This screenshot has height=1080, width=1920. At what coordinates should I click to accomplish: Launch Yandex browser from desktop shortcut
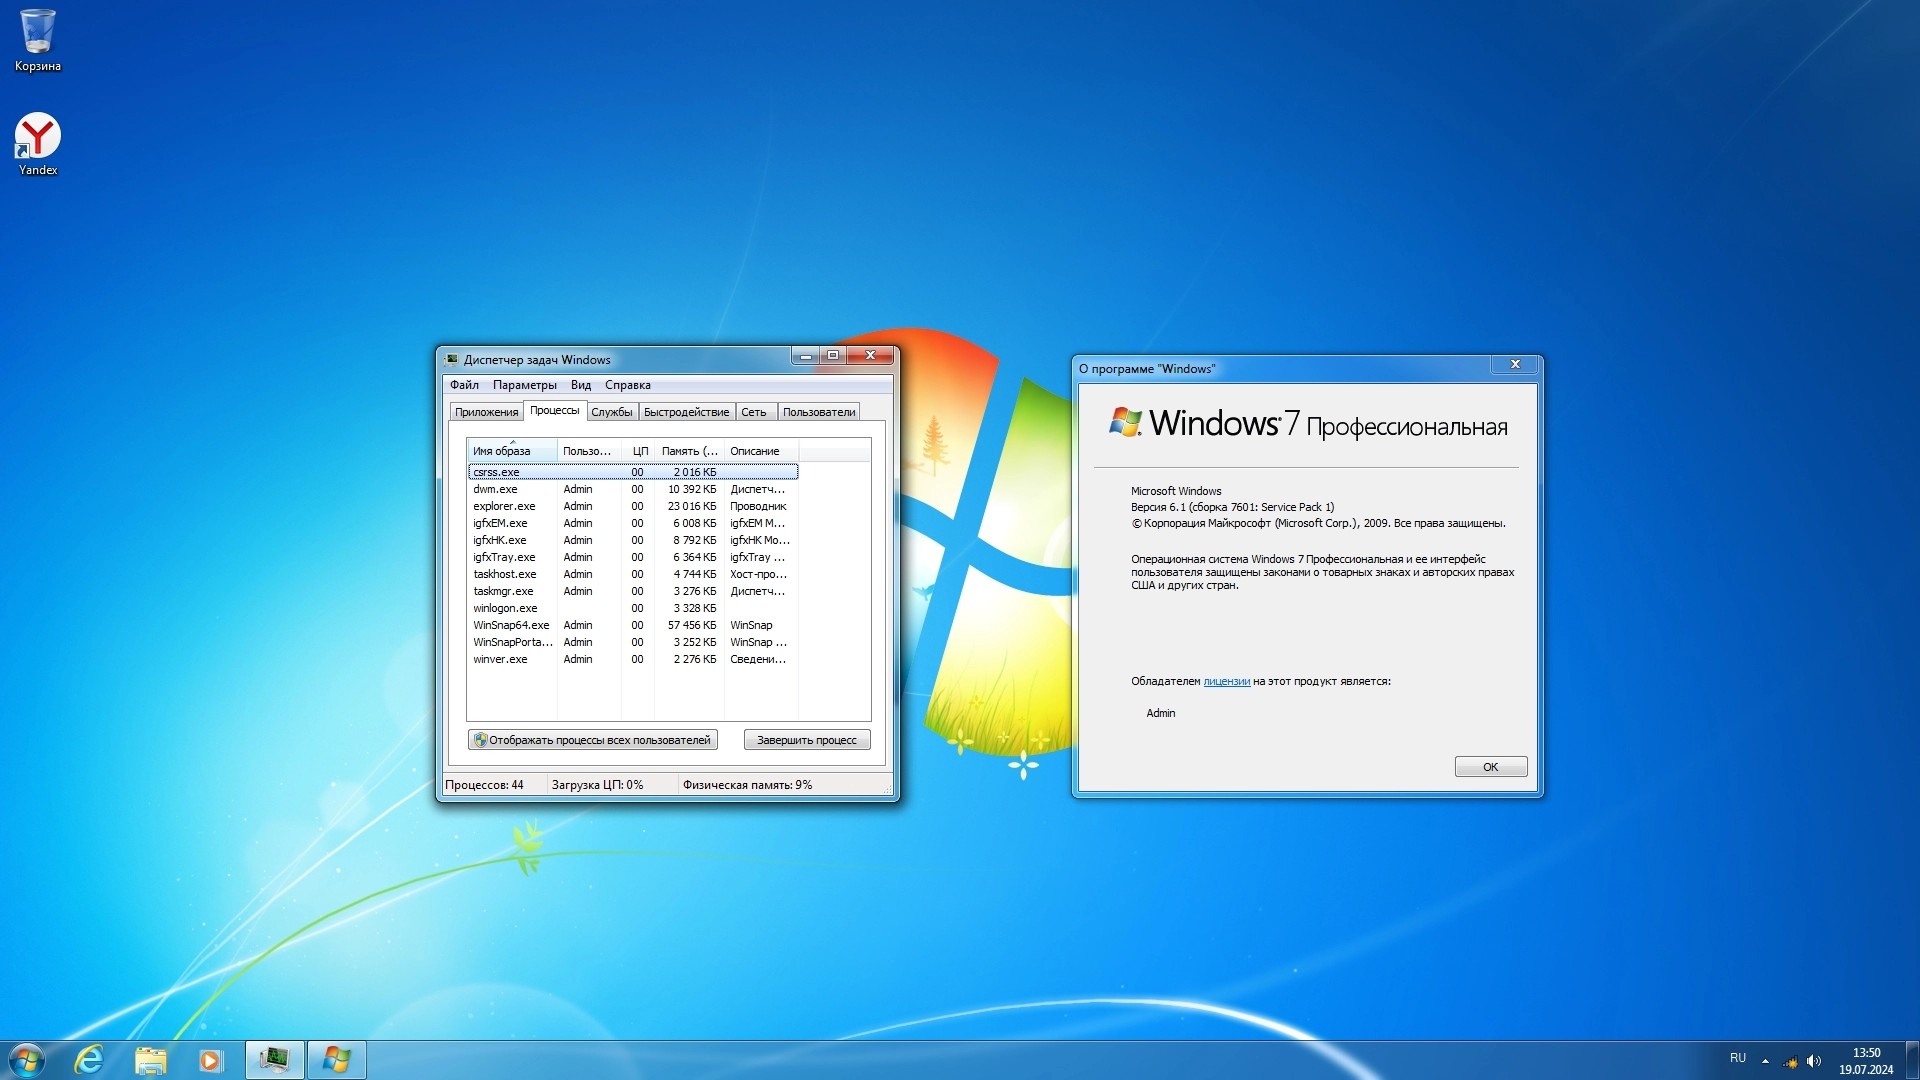click(38, 143)
